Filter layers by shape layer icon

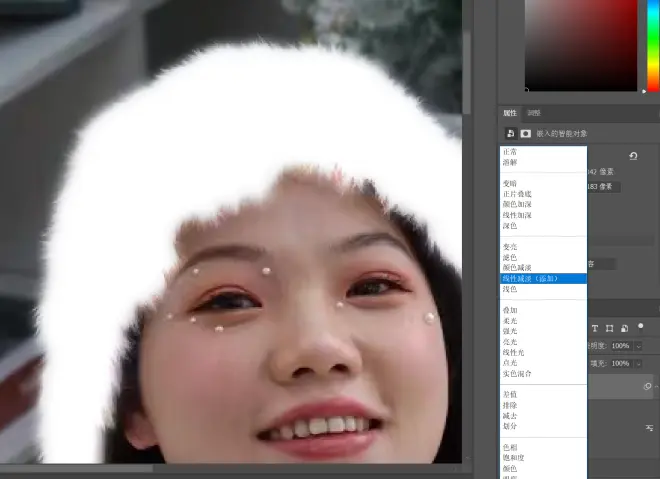[609, 328]
